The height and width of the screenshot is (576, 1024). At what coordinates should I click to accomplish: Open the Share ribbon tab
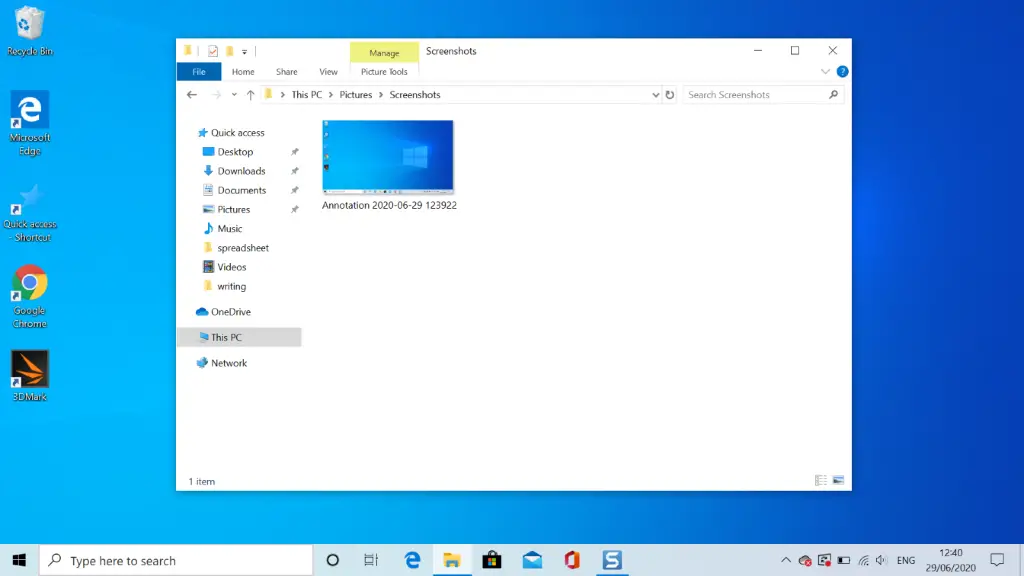[x=287, y=72]
